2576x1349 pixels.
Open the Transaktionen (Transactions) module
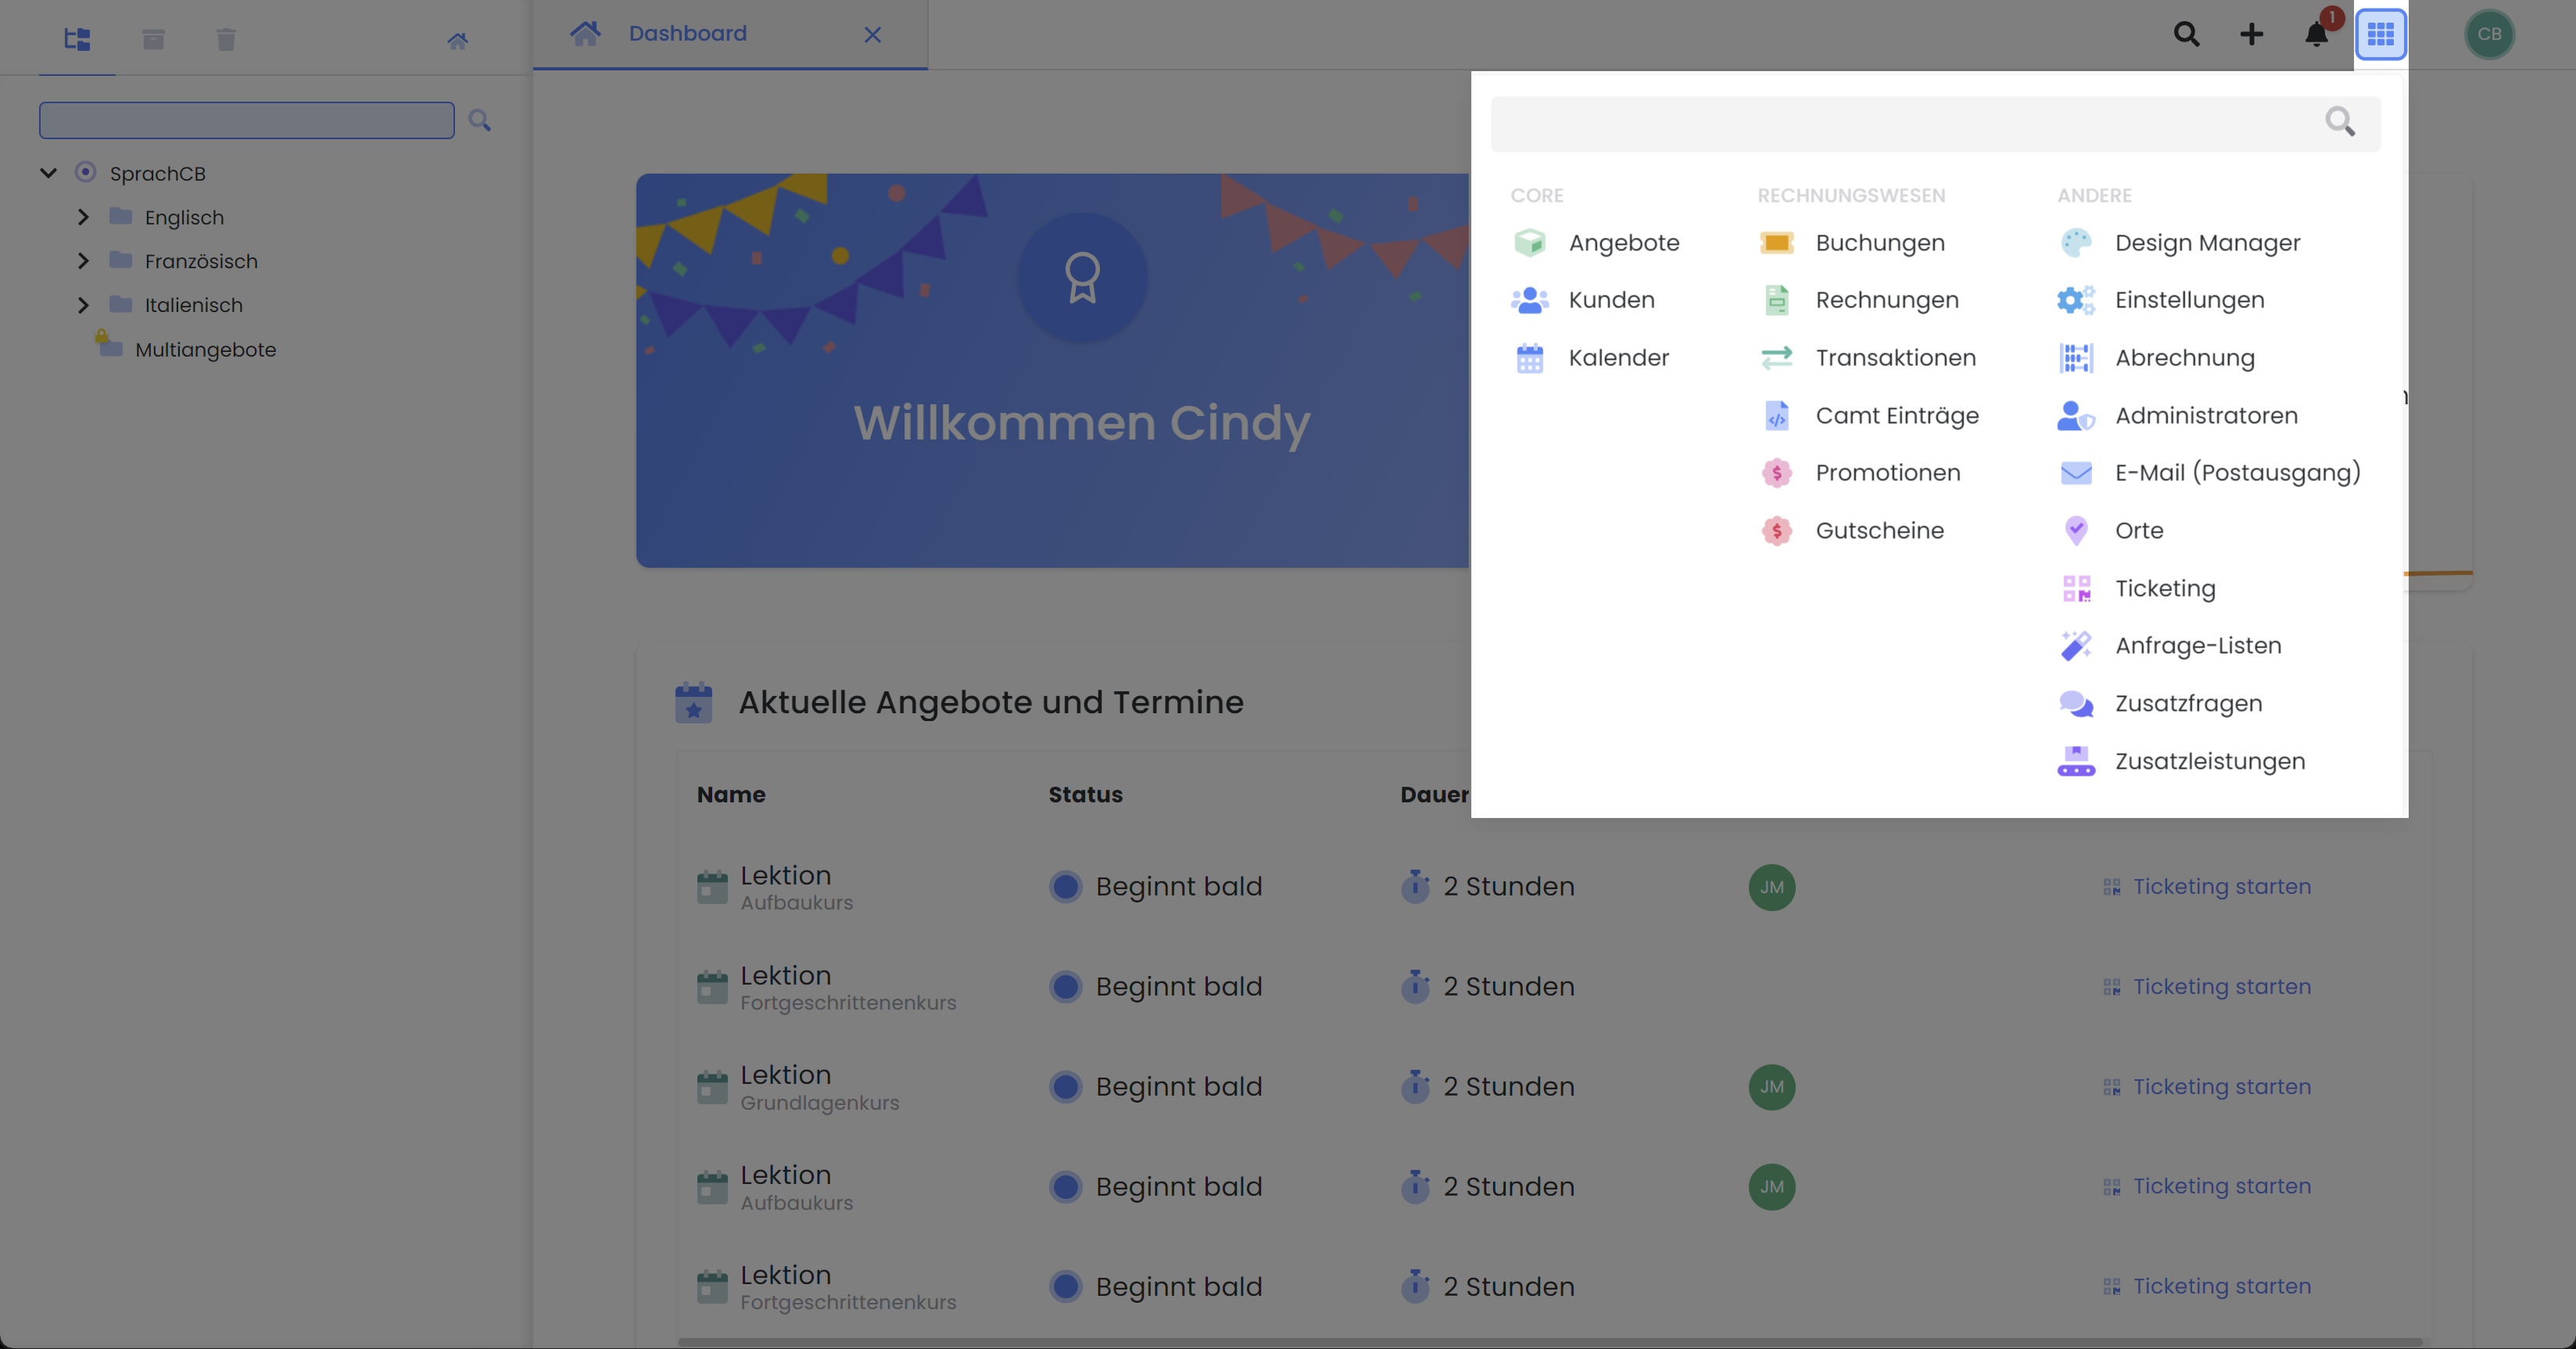click(1896, 357)
